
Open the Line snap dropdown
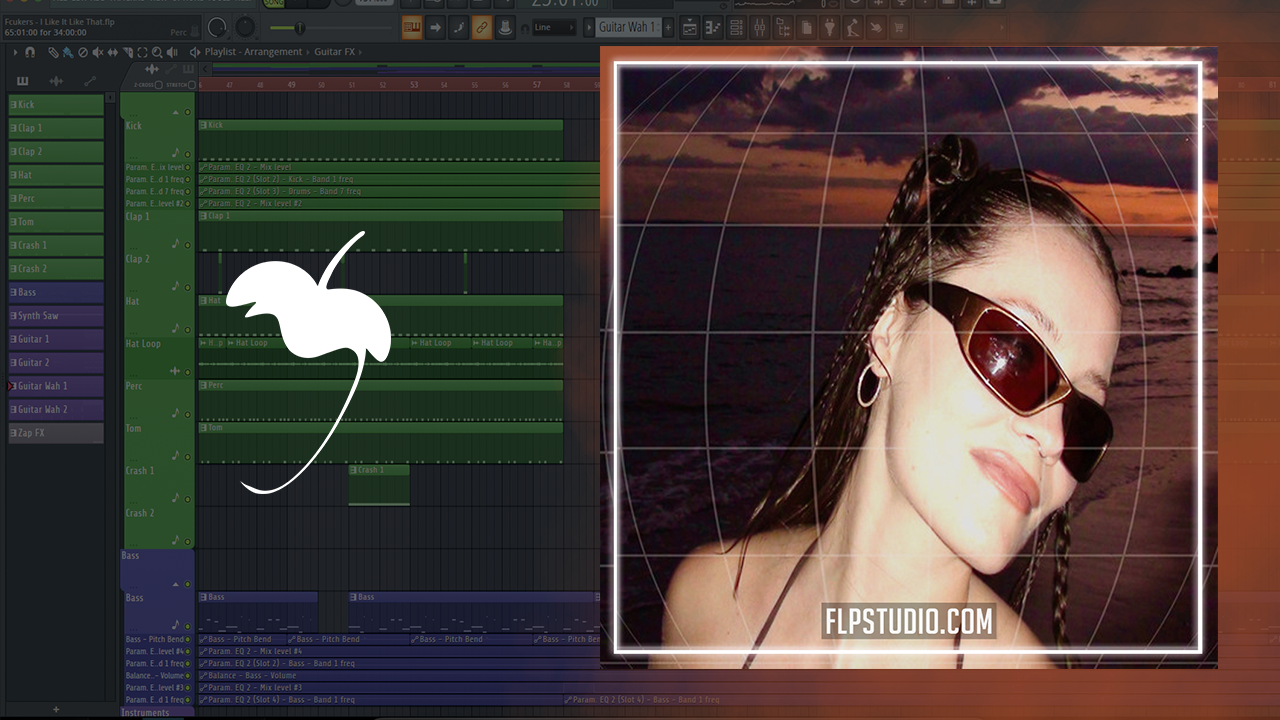click(x=554, y=28)
